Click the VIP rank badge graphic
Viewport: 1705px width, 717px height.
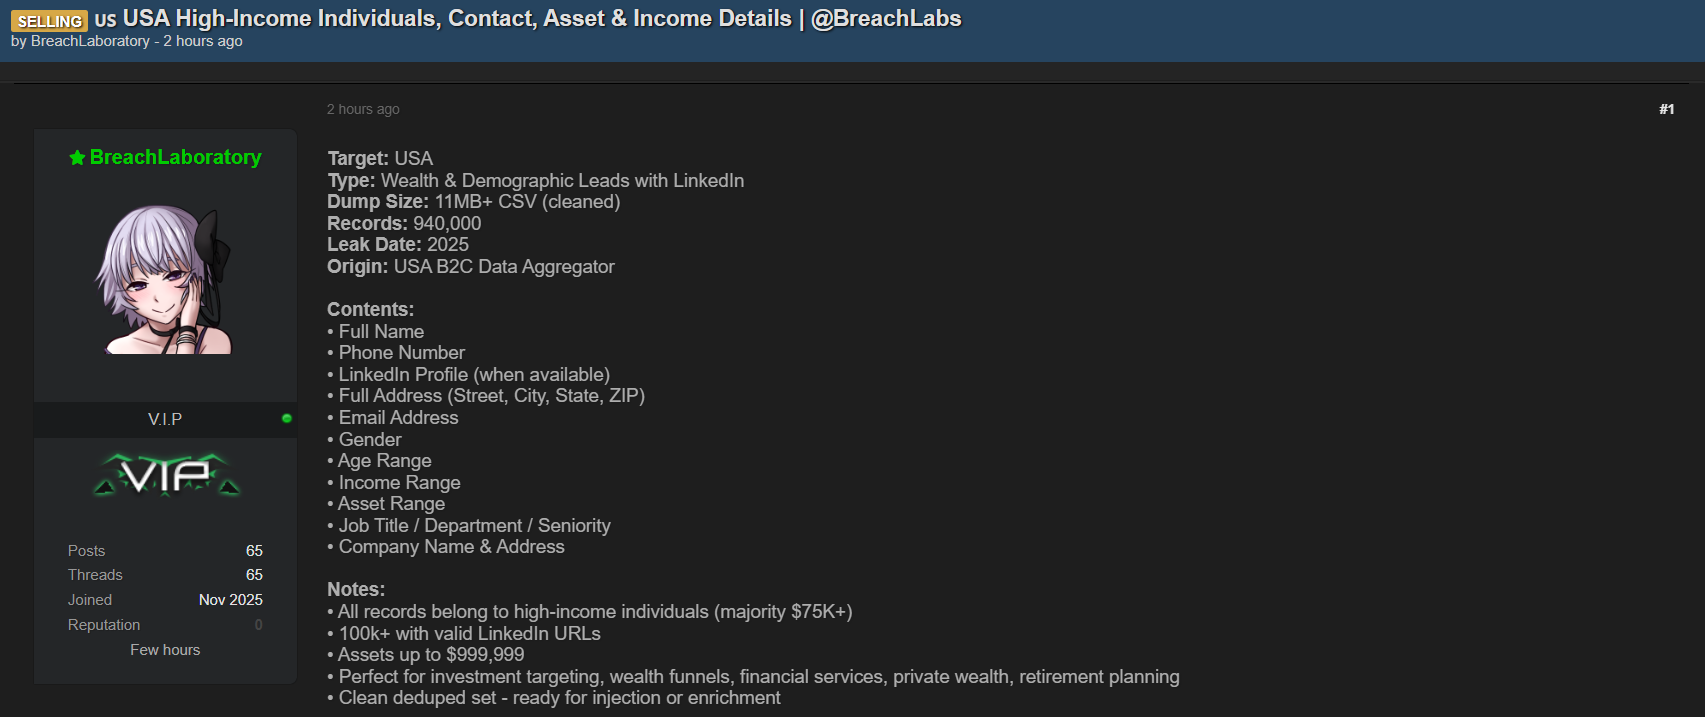click(x=166, y=475)
